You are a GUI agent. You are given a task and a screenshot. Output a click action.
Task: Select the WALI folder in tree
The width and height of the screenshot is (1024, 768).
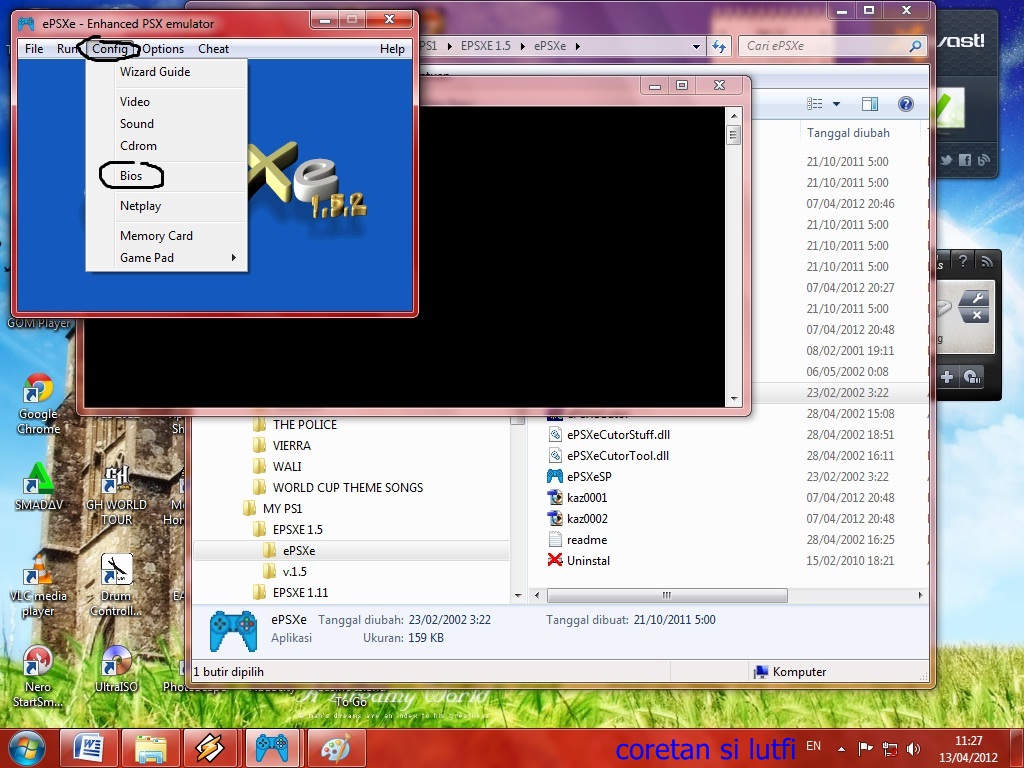coord(287,467)
